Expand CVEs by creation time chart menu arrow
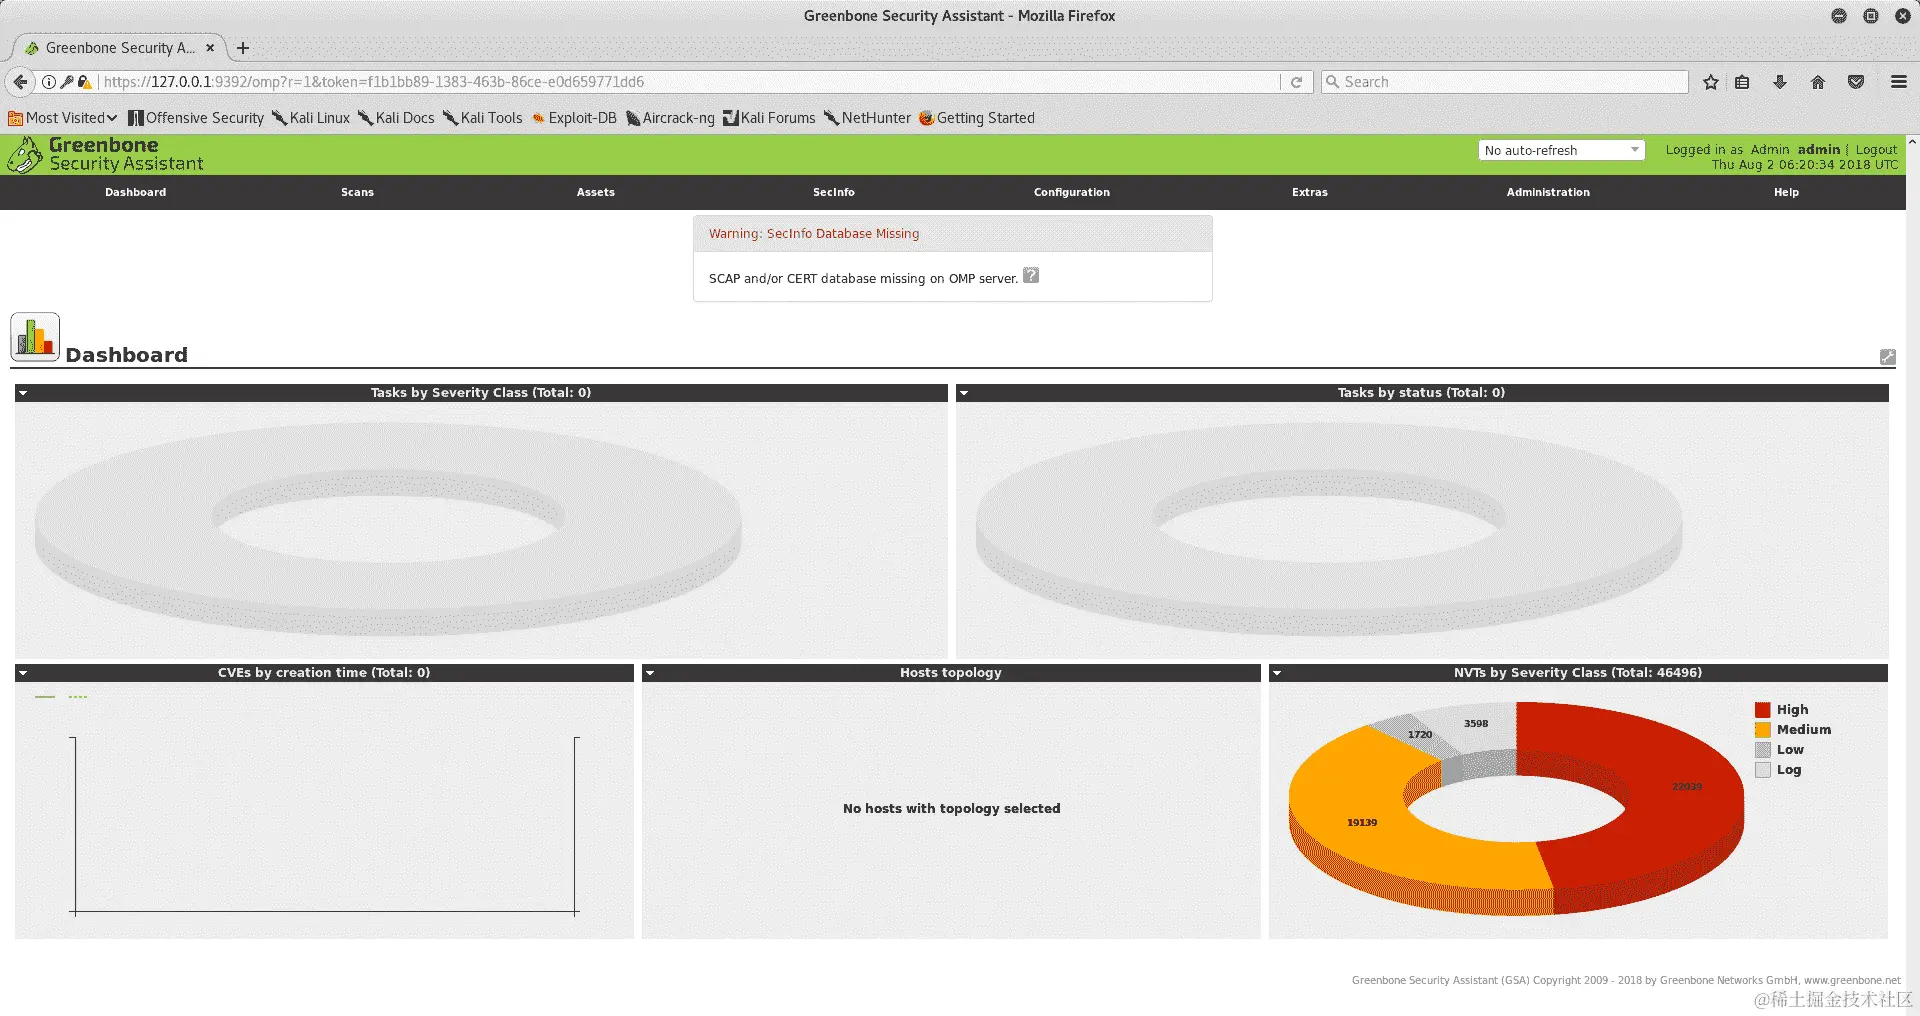1920x1016 pixels. (x=23, y=673)
